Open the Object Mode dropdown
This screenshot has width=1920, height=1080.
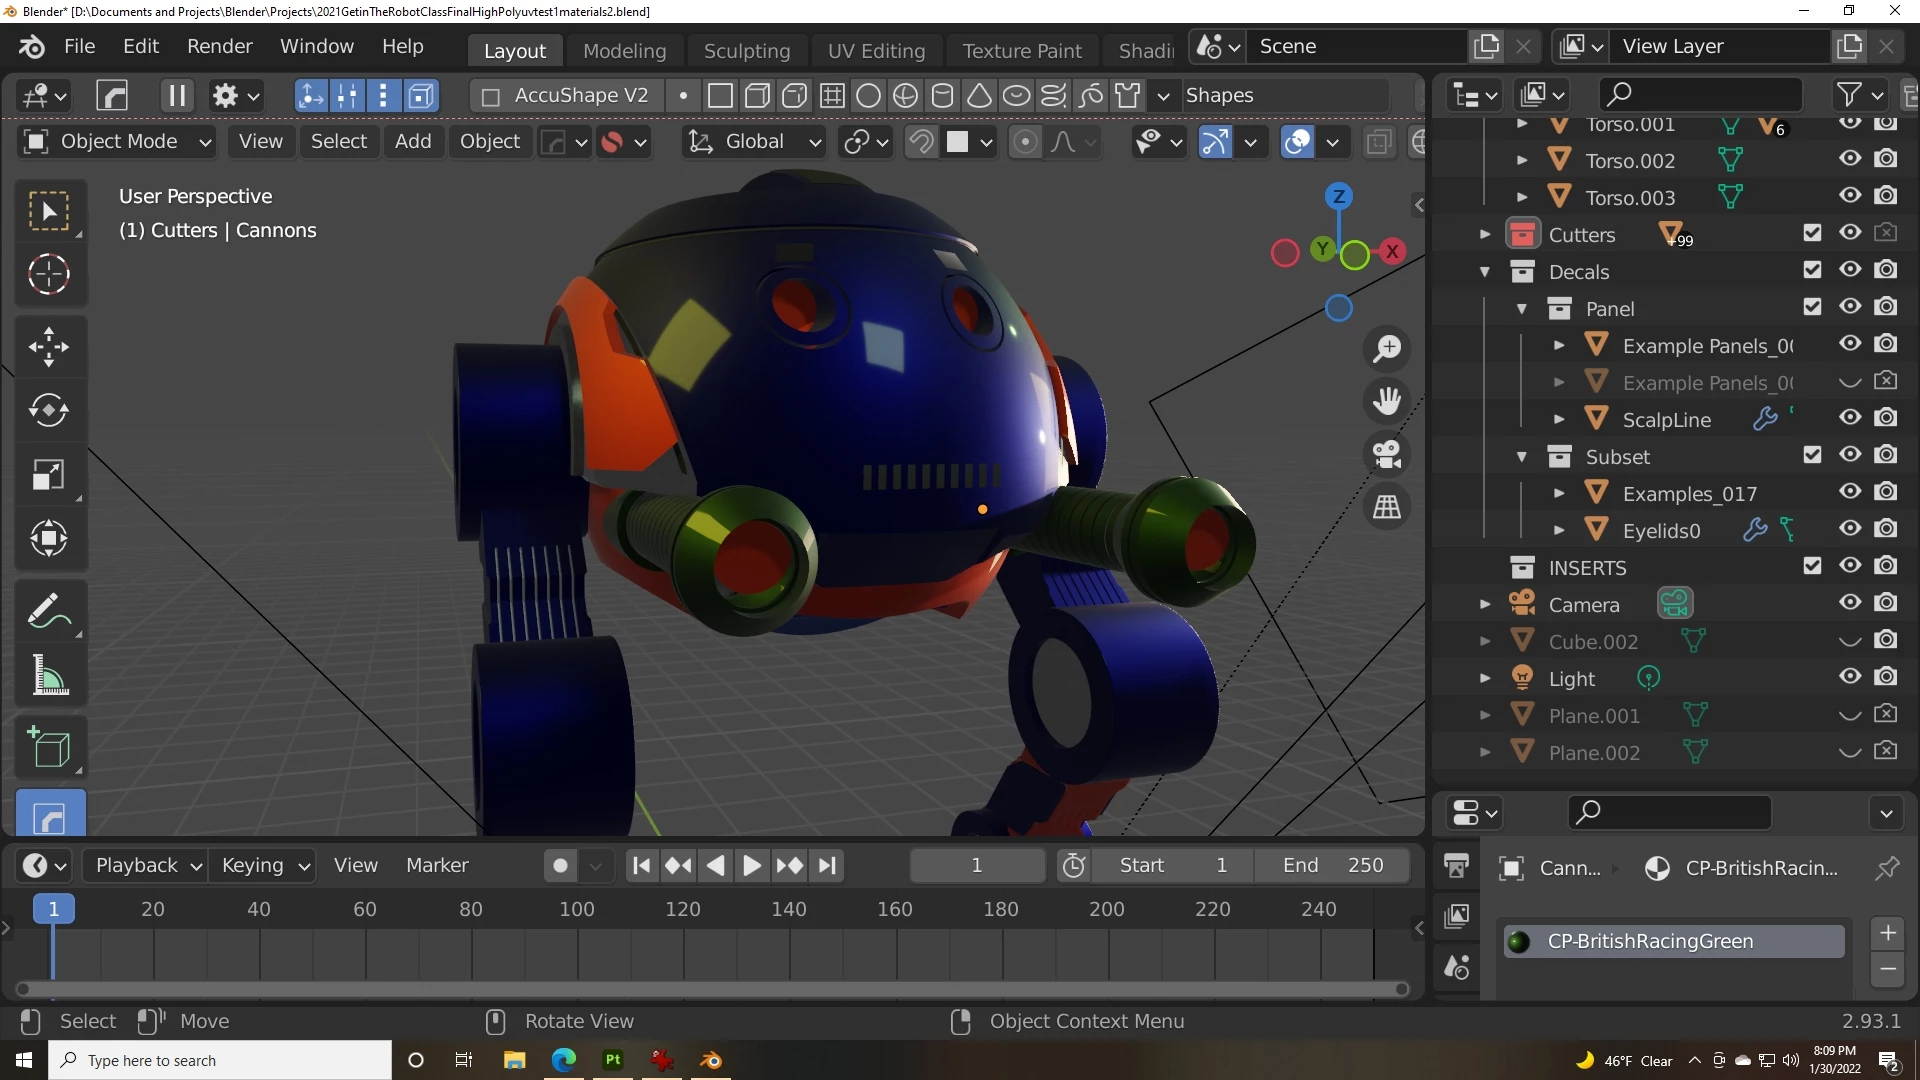click(118, 142)
